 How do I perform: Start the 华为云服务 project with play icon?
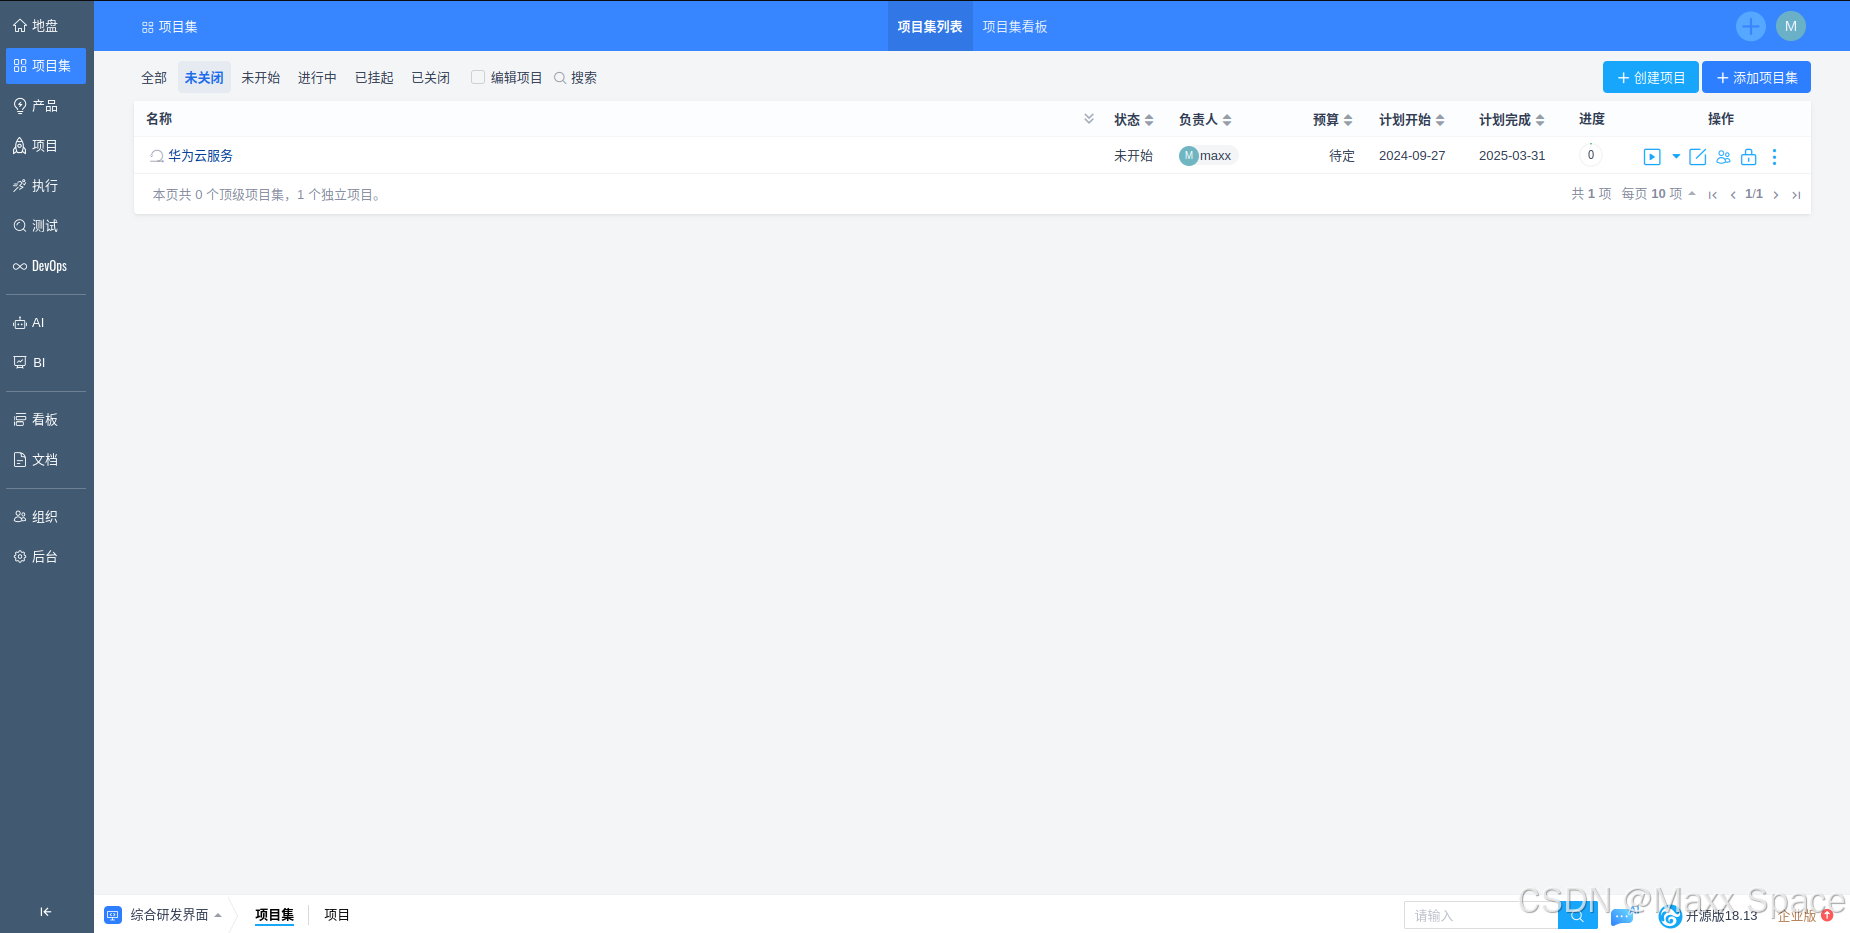1652,157
